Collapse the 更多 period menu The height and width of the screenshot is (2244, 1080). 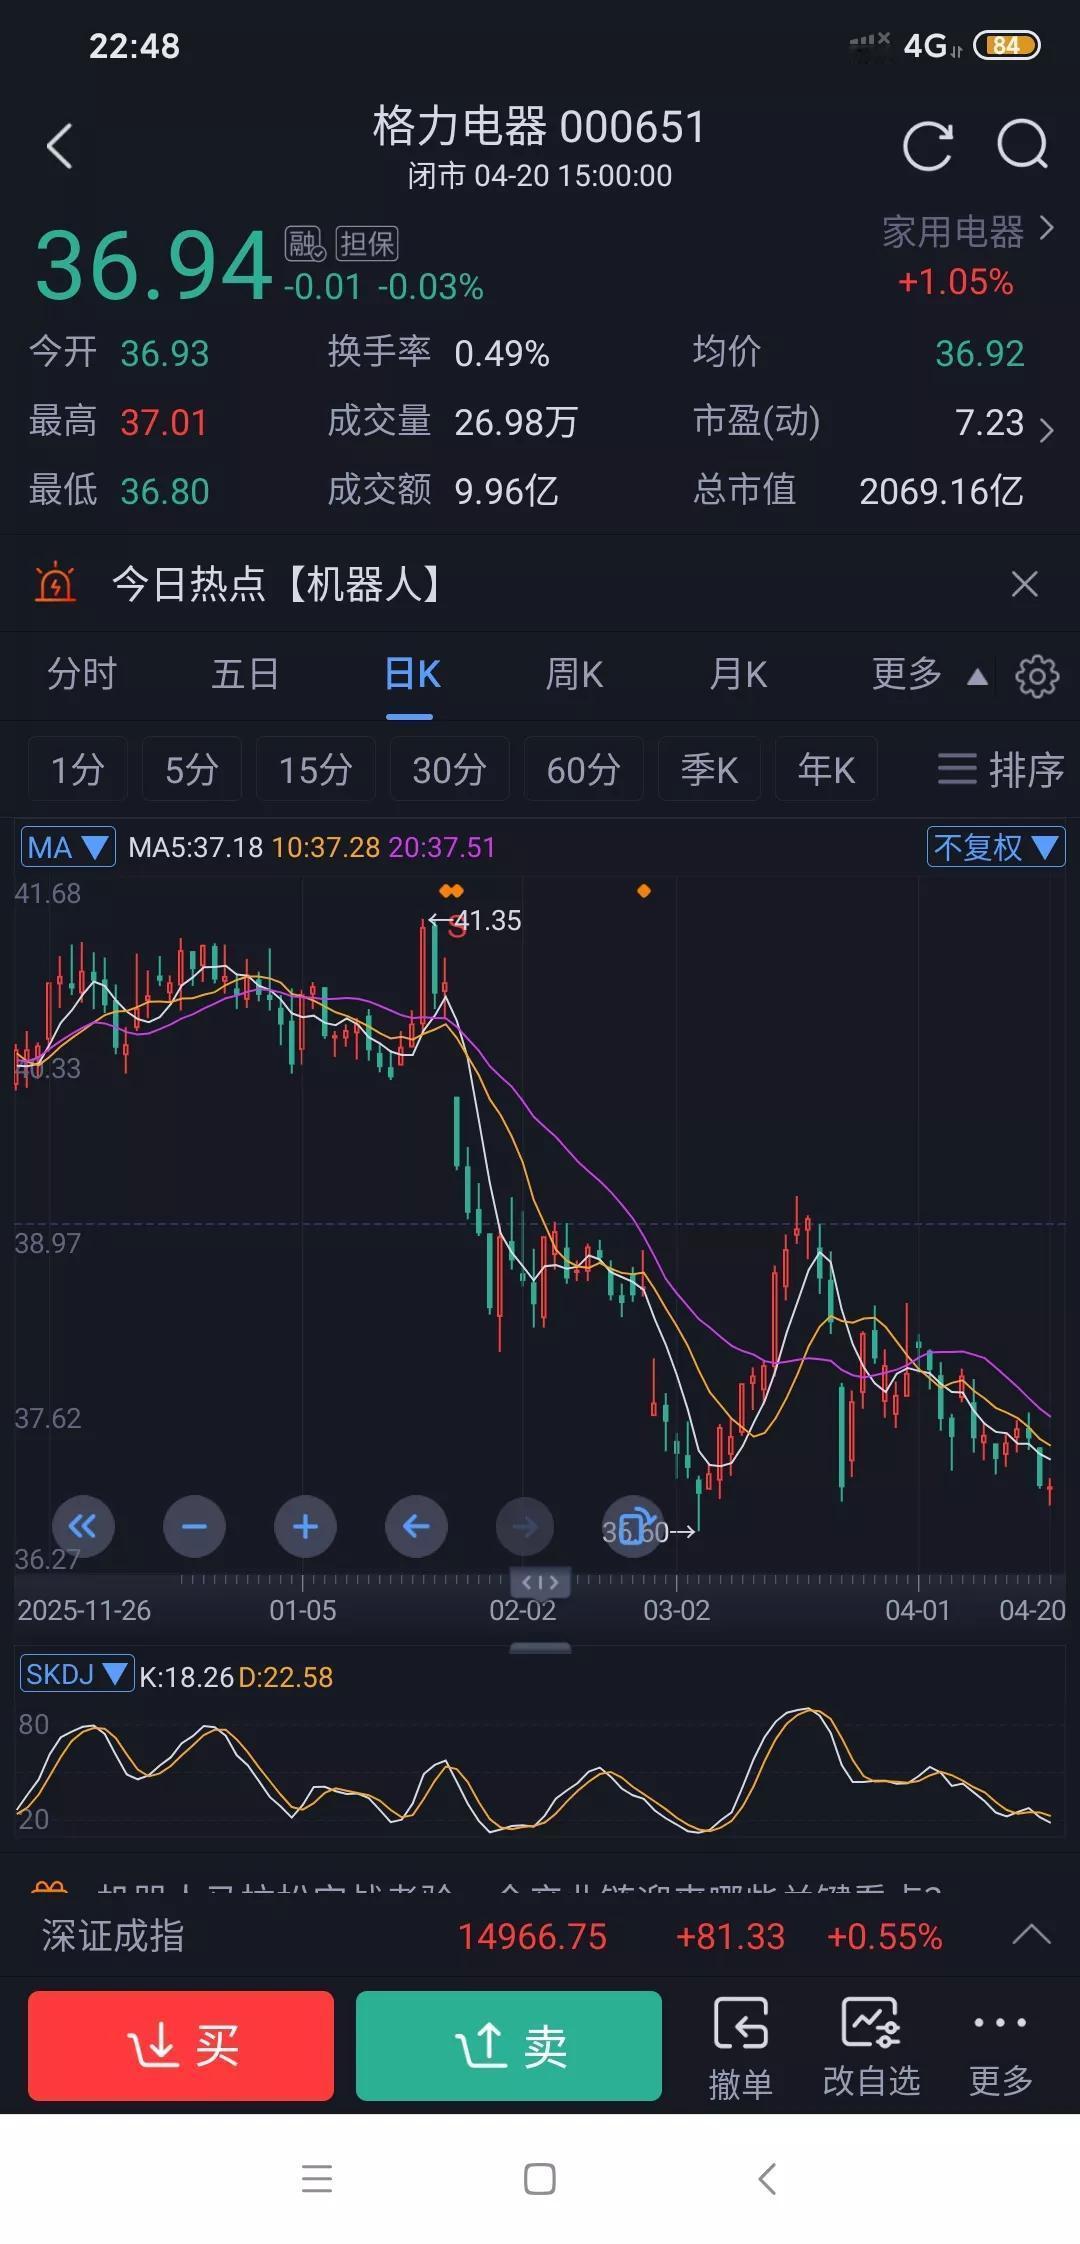pos(929,675)
